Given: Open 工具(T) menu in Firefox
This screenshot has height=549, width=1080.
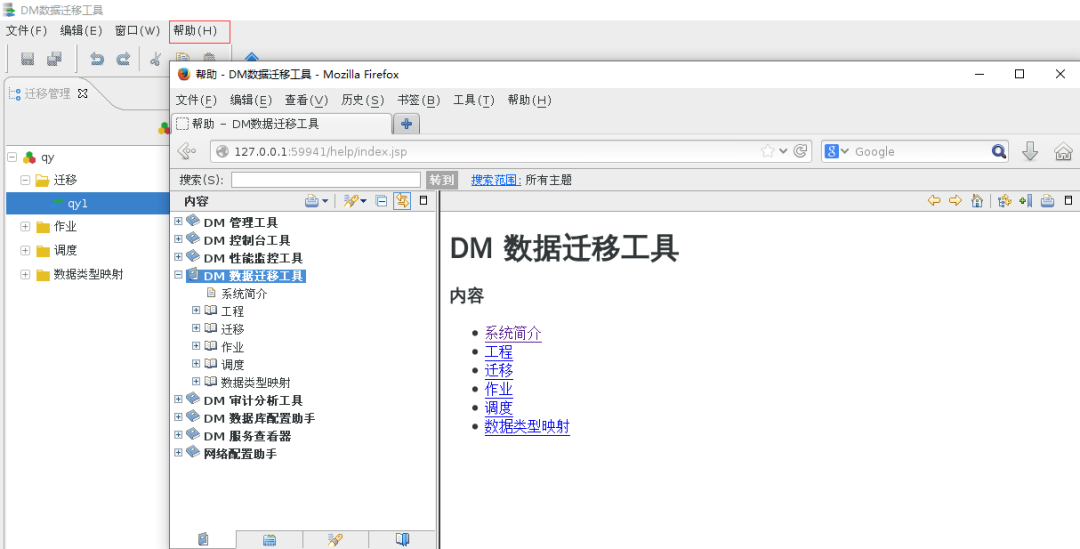Looking at the screenshot, I should coord(474,101).
